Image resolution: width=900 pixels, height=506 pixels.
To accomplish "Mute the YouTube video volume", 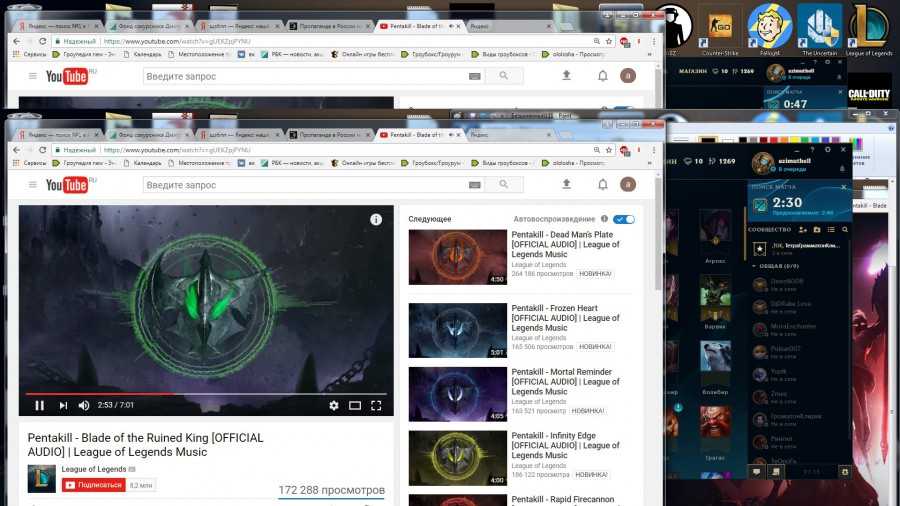I will click(x=84, y=405).
